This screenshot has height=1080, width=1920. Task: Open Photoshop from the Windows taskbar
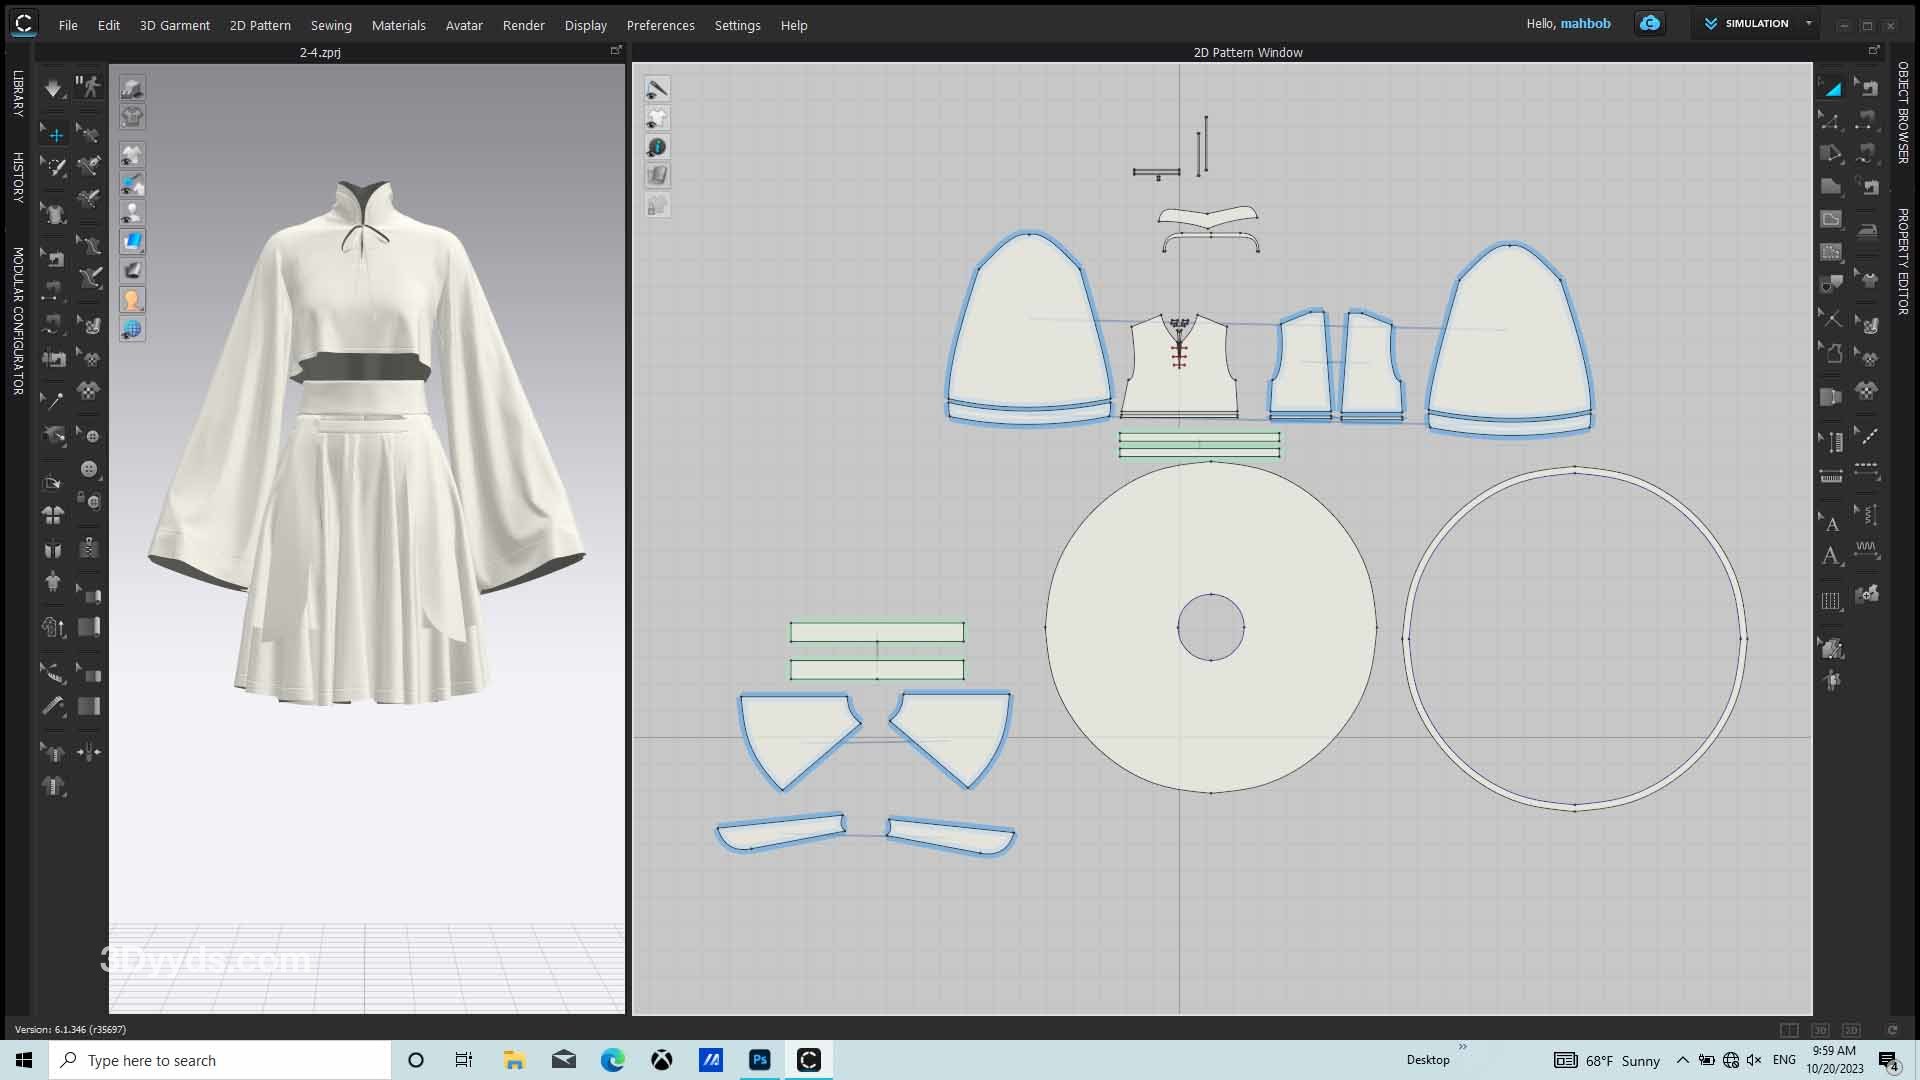pyautogui.click(x=760, y=1060)
